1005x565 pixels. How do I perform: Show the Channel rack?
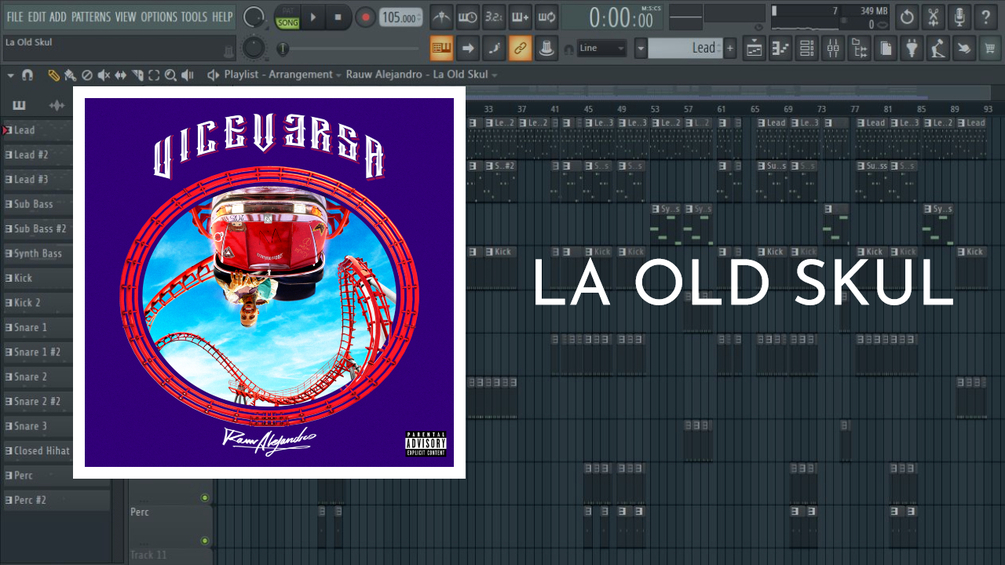tap(807, 48)
